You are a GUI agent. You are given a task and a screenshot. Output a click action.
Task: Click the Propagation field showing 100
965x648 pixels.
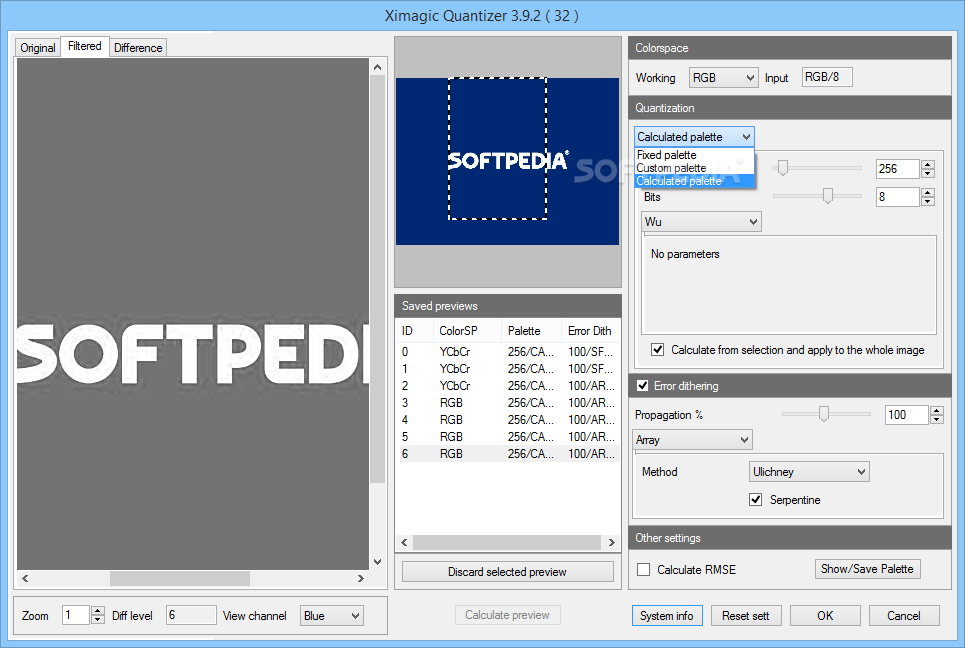coord(907,415)
